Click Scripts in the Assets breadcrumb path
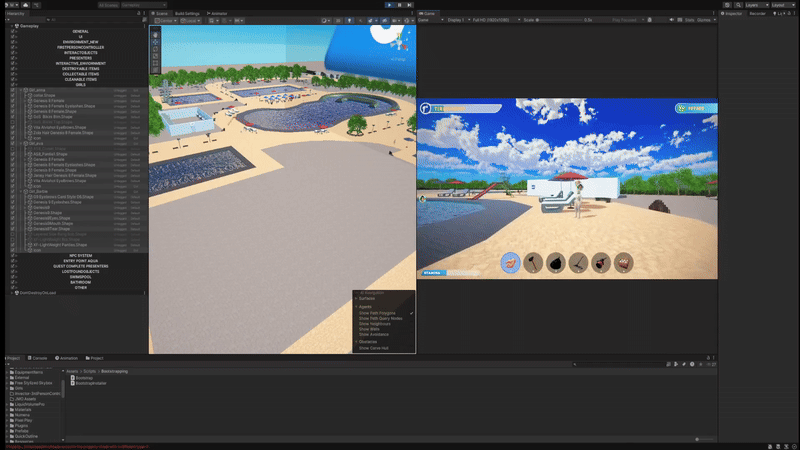 [x=89, y=371]
